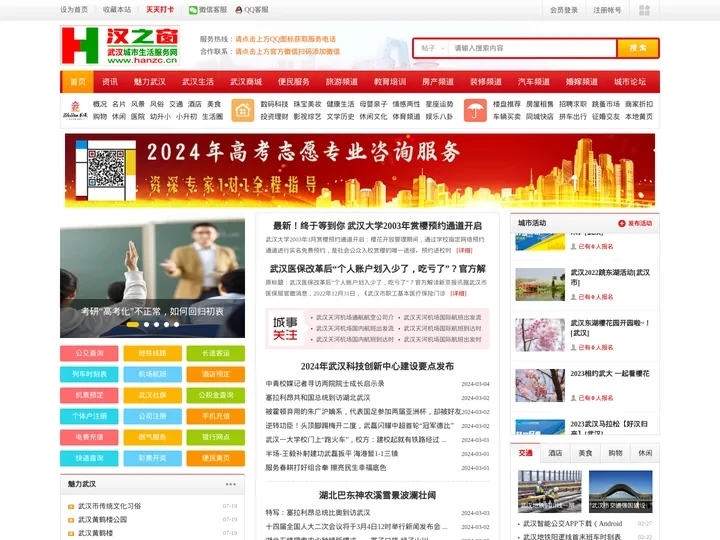
Task: Click the 机场航班 button
Action: [152, 374]
